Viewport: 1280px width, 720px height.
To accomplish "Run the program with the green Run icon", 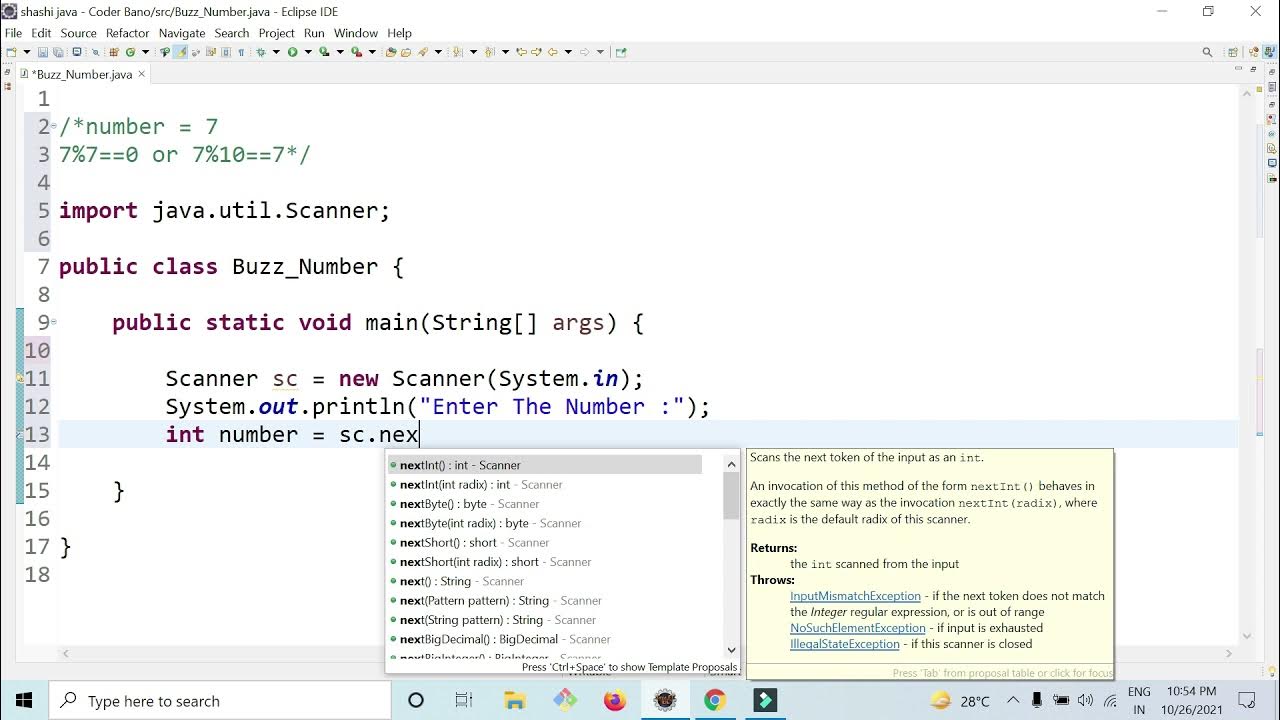I will click(x=292, y=52).
